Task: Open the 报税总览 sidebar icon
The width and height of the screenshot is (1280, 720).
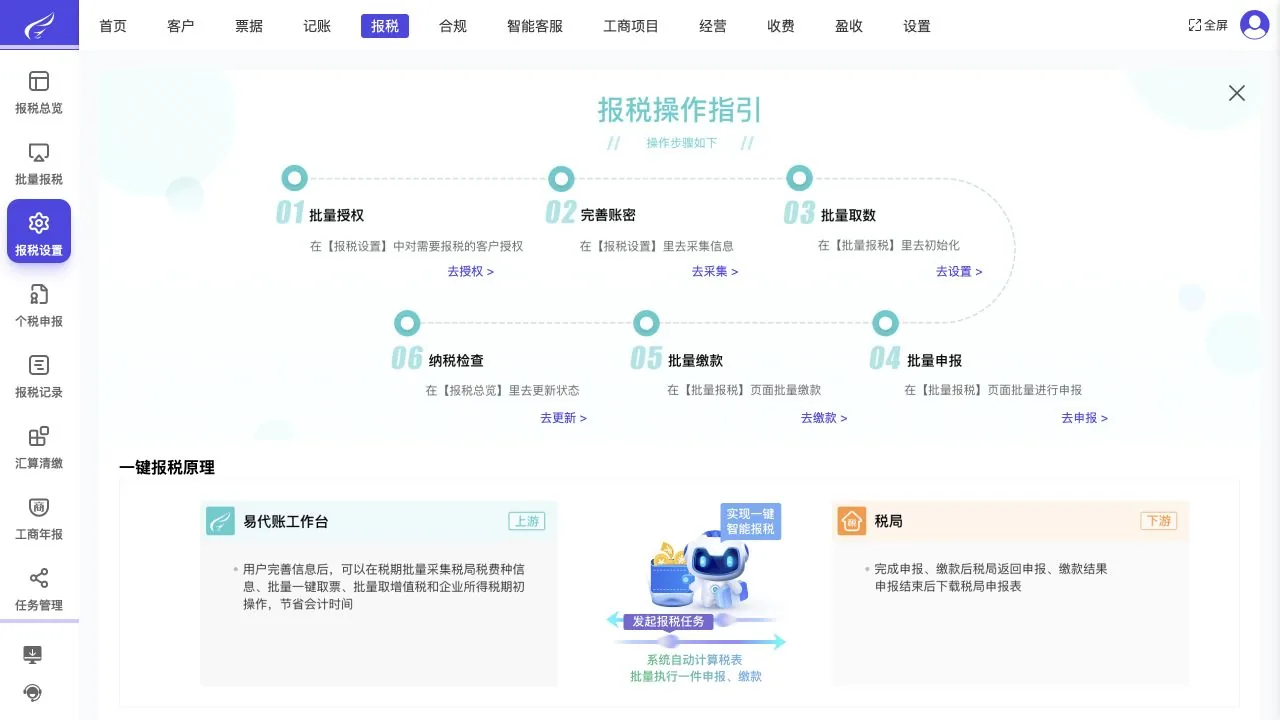Action: point(39,81)
